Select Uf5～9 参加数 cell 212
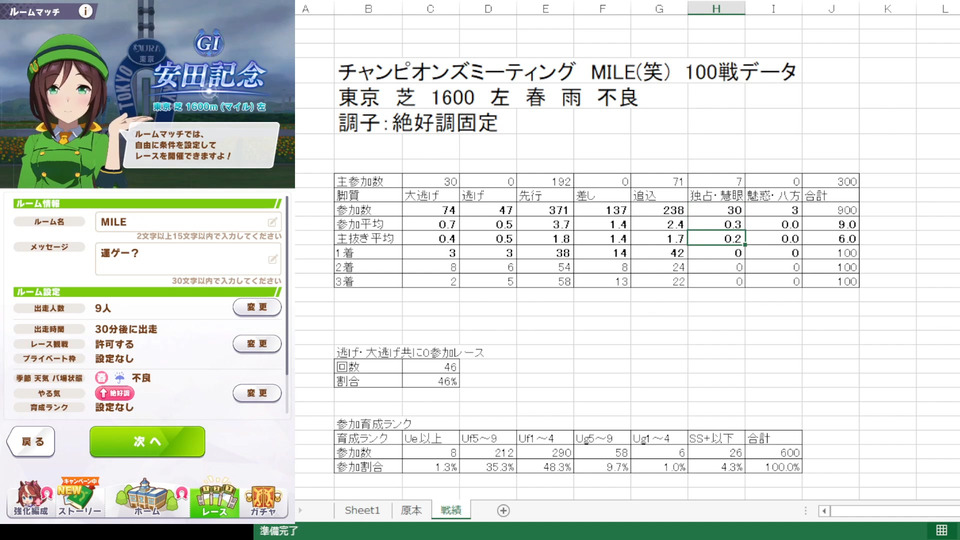960x540 pixels. [x=488, y=452]
